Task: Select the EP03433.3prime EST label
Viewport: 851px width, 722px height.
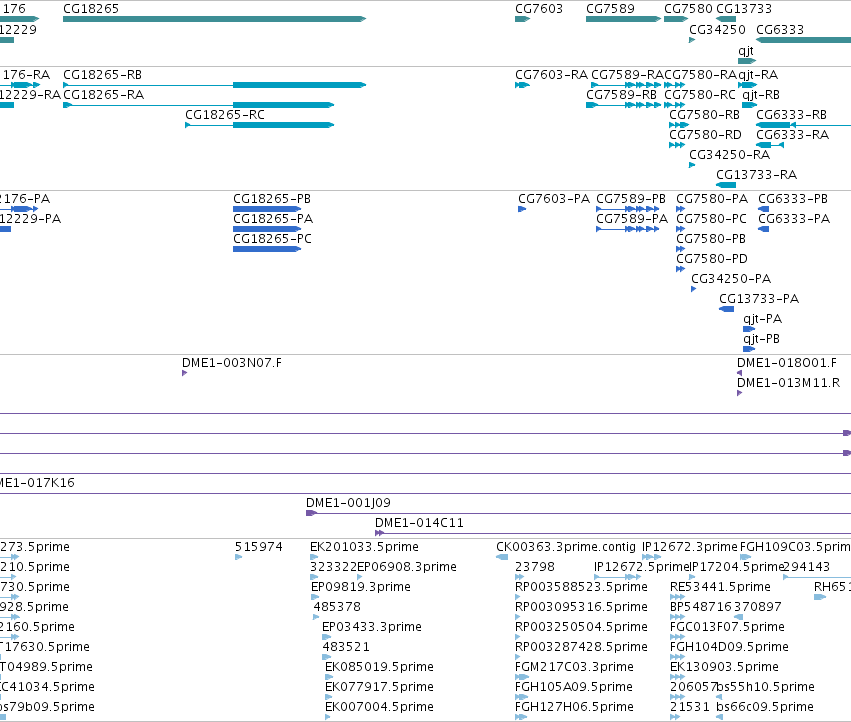Action: coord(372,627)
